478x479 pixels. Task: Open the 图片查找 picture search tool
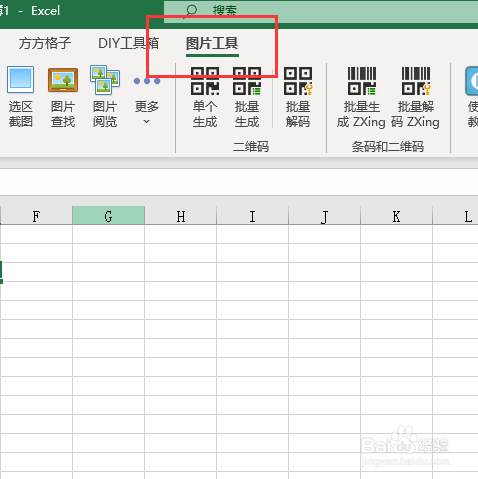coord(63,97)
